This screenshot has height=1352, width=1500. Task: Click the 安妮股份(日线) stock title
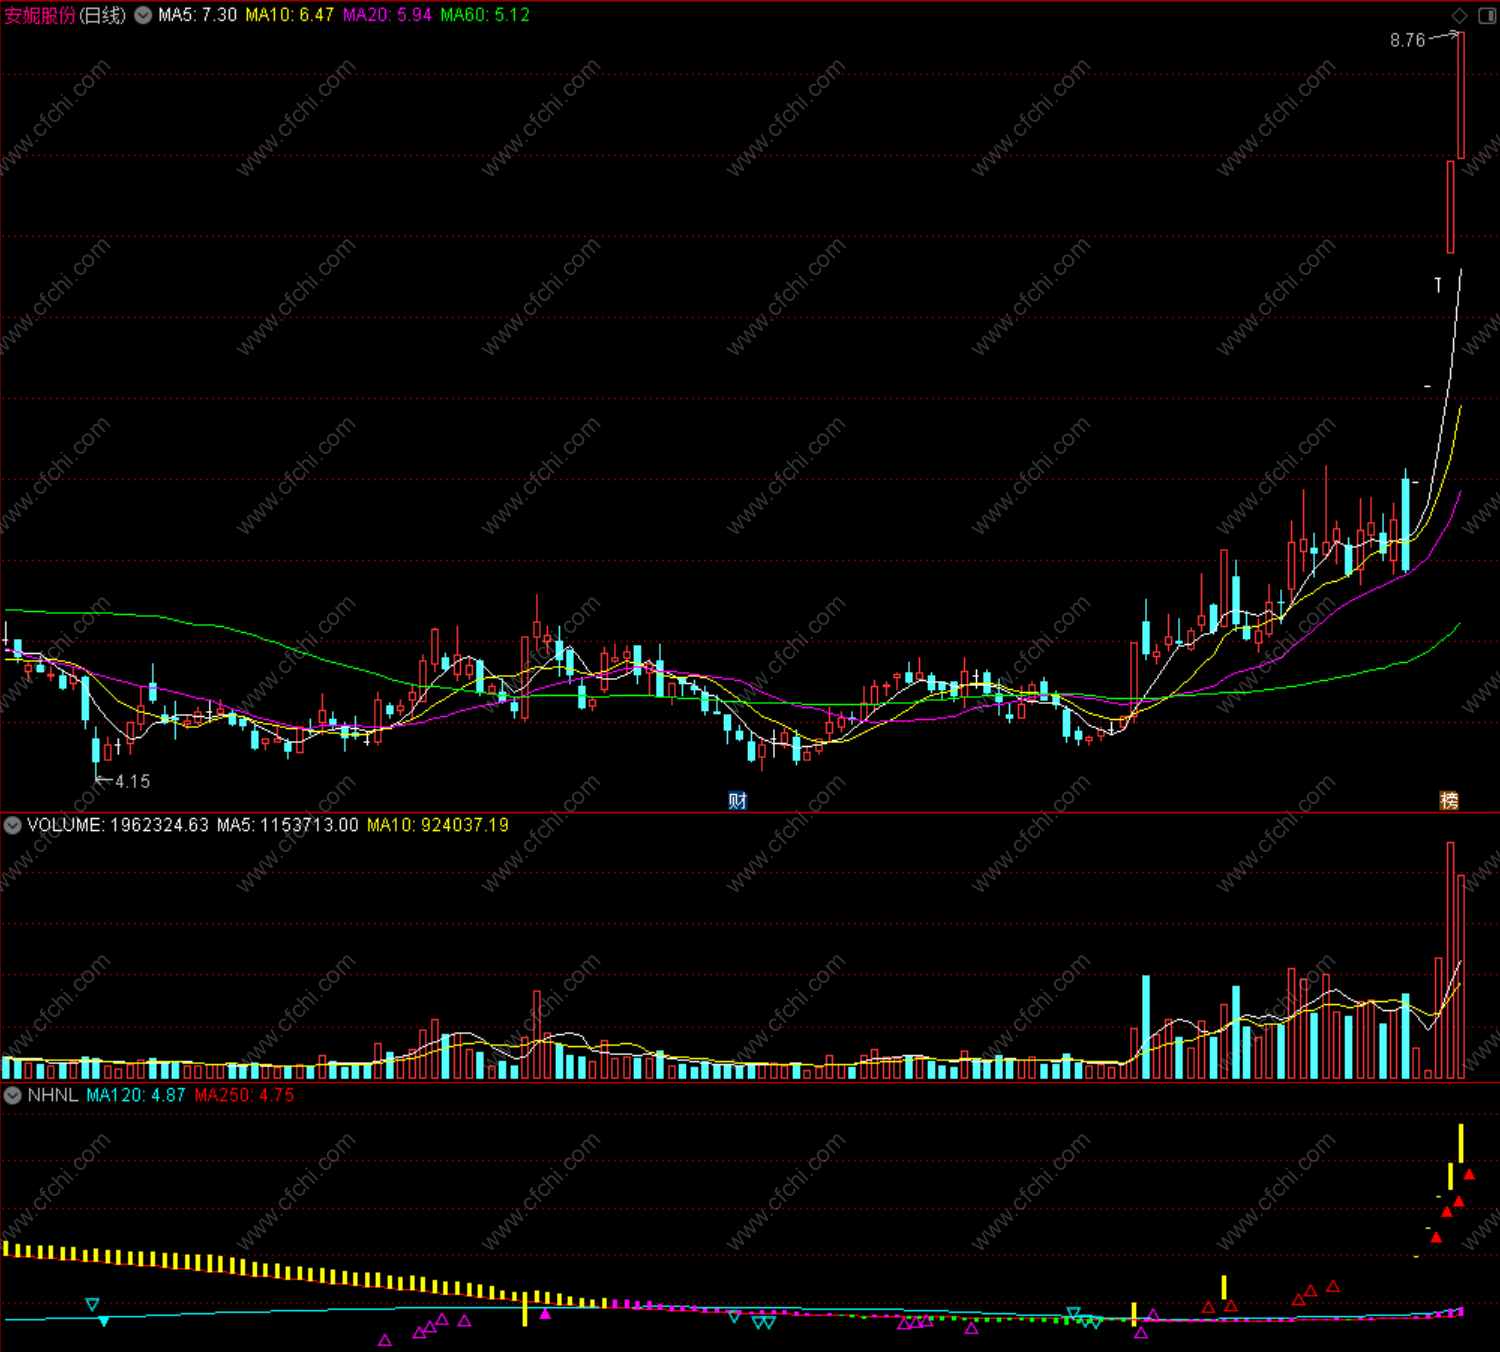[x=65, y=15]
